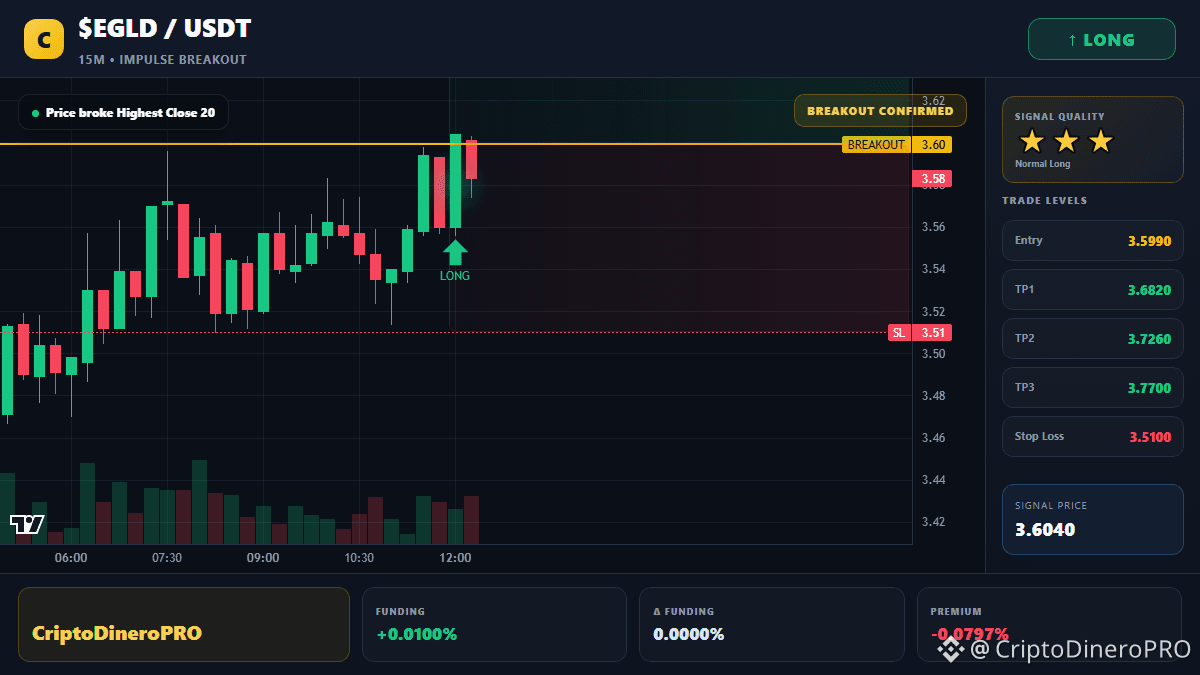The image size is (1200, 675).
Task: Click the 3.48 price axis label
Action: 934,396
